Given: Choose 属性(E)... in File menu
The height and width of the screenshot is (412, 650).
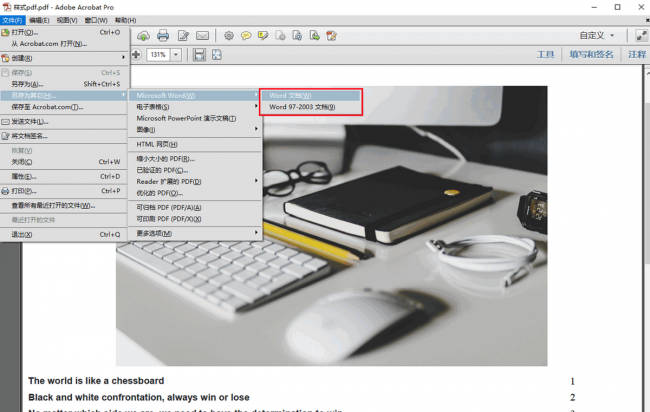Looking at the screenshot, I should click(64, 177).
